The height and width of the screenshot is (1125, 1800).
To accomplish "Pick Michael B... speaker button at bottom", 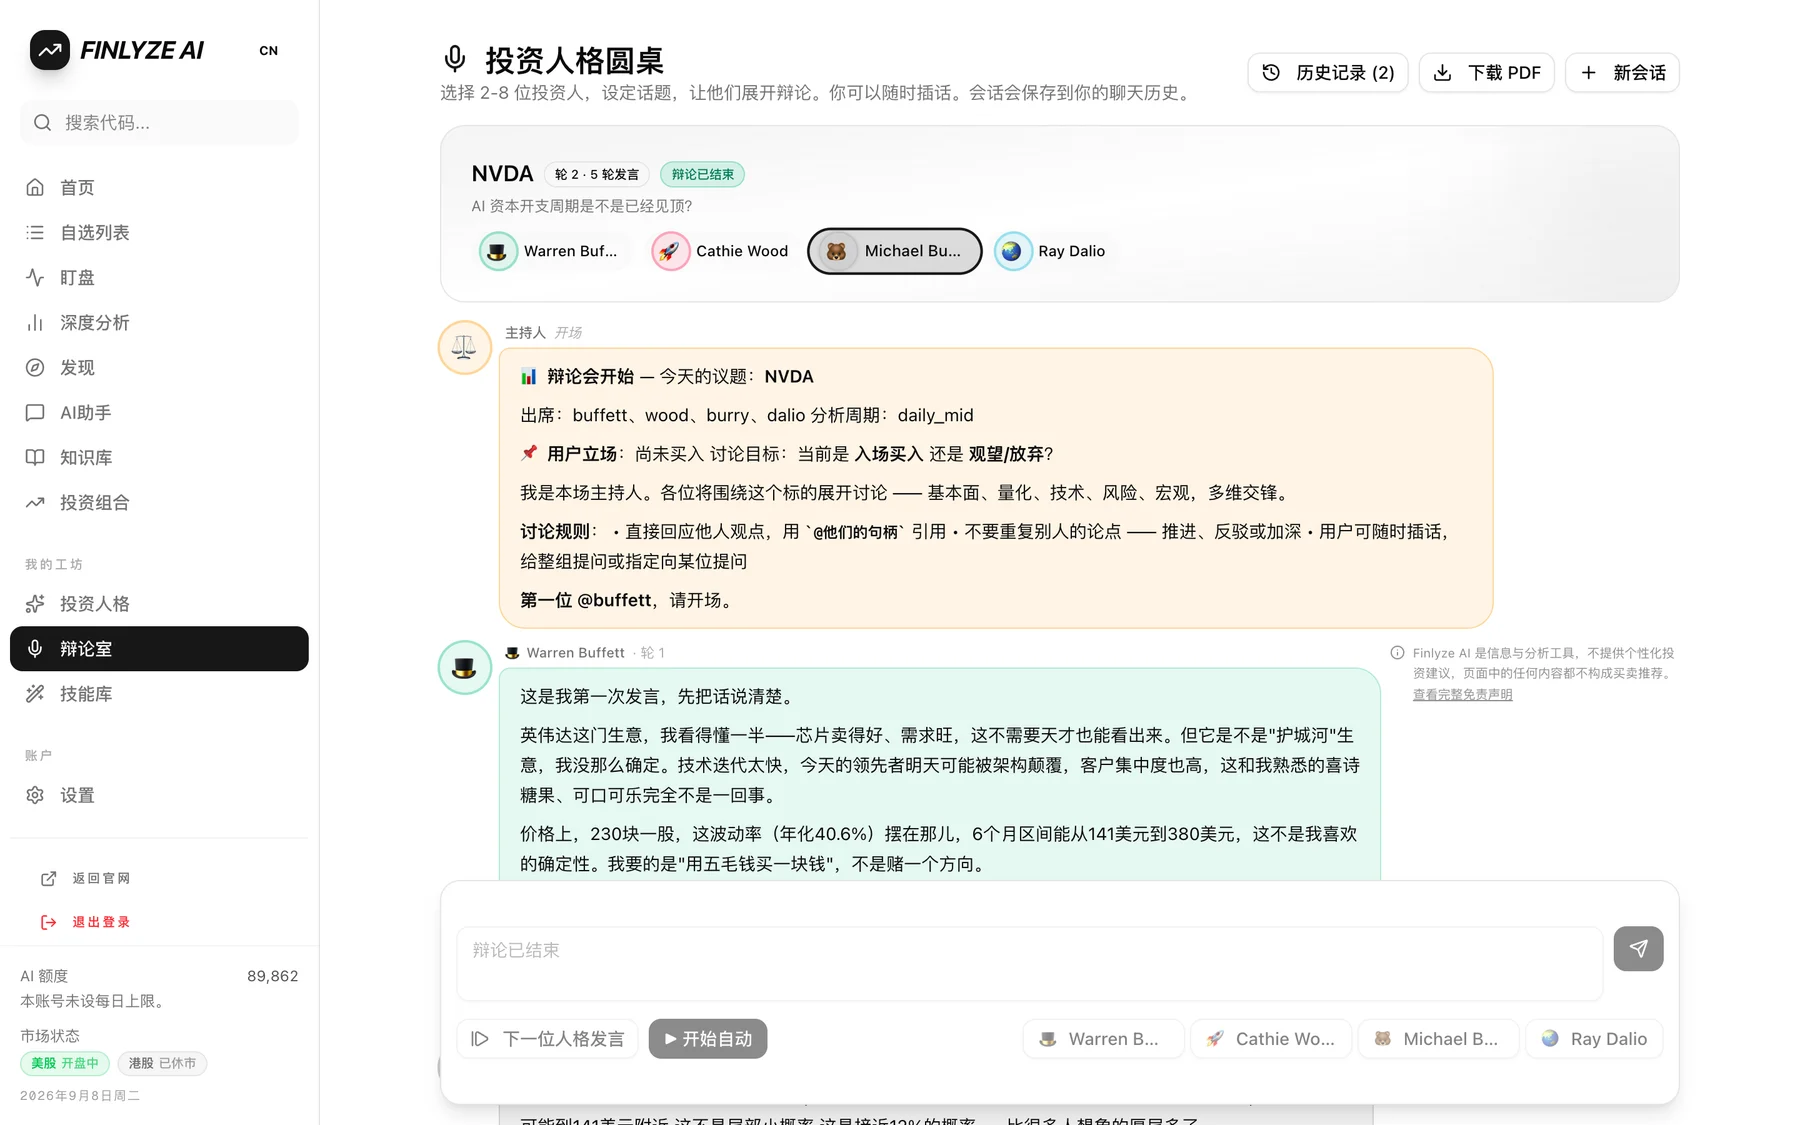I will pyautogui.click(x=1438, y=1039).
